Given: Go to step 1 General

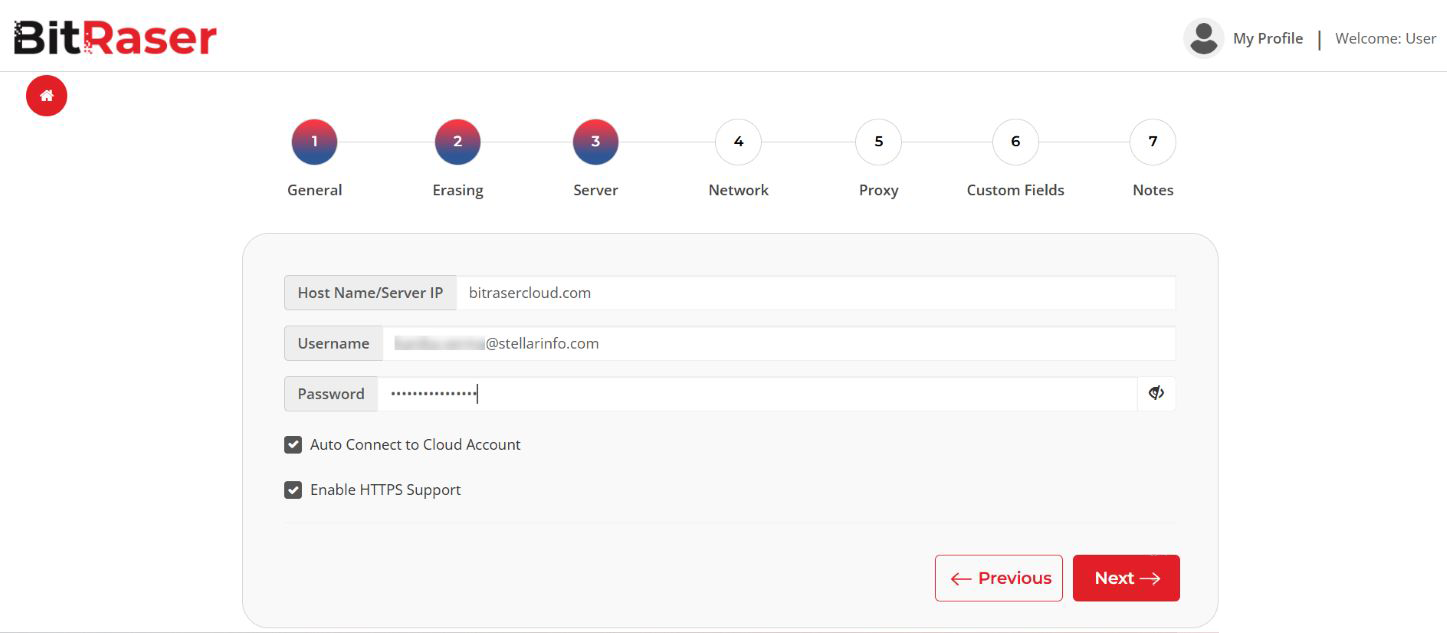Looking at the screenshot, I should 314,142.
